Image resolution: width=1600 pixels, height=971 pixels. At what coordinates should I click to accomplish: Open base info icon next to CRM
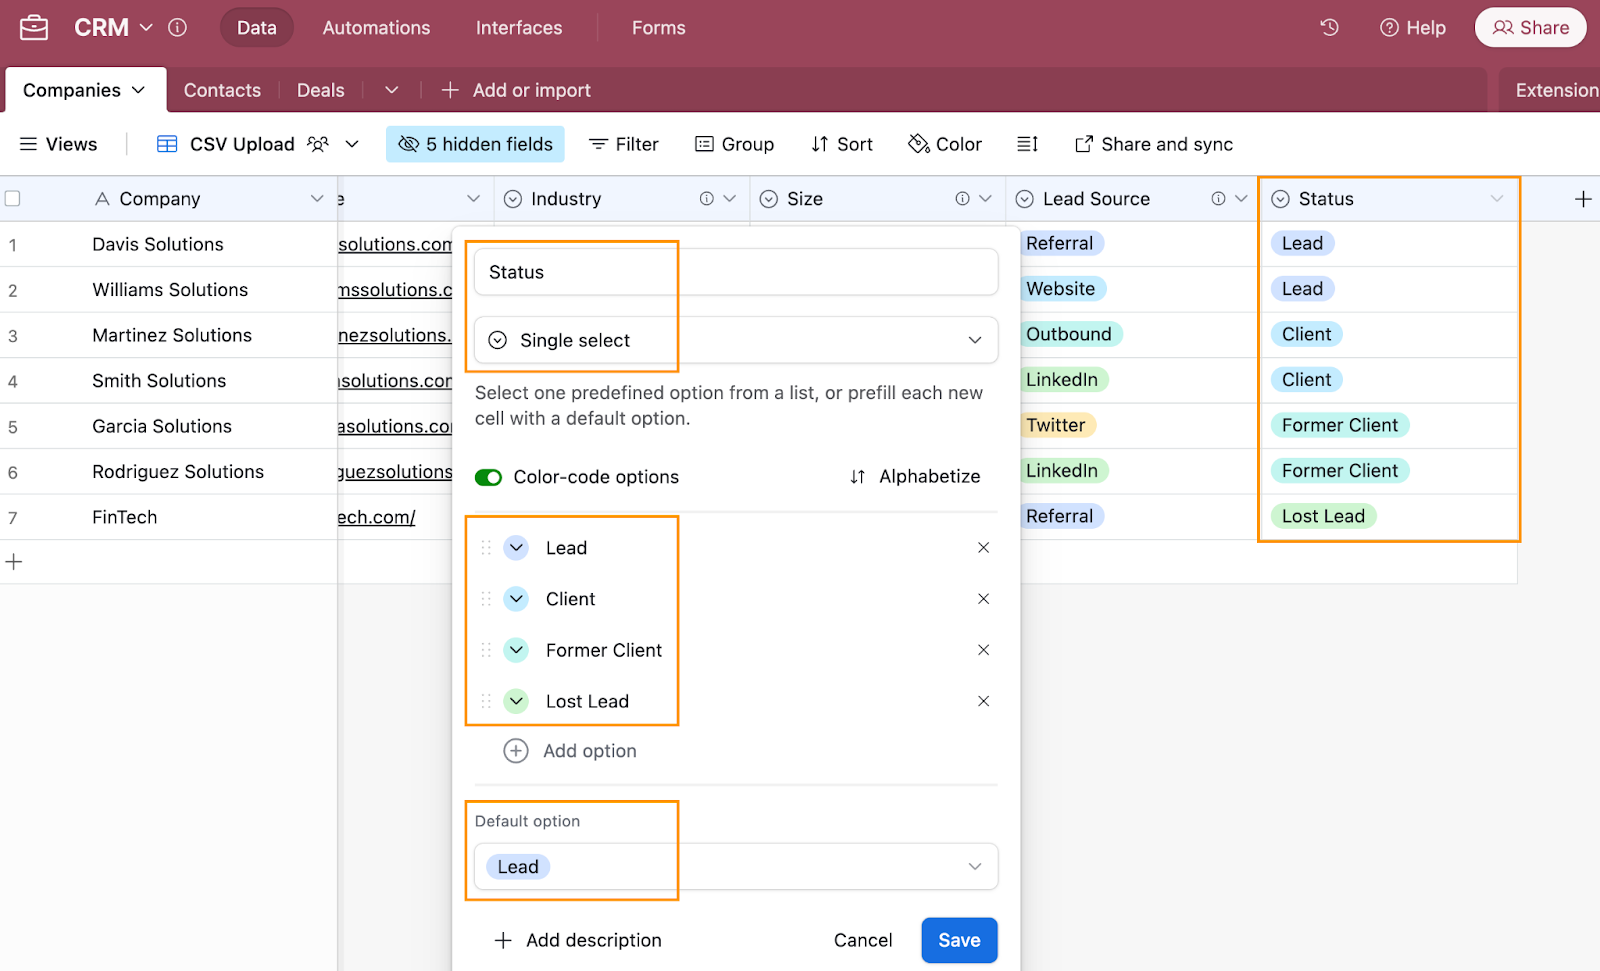click(177, 28)
